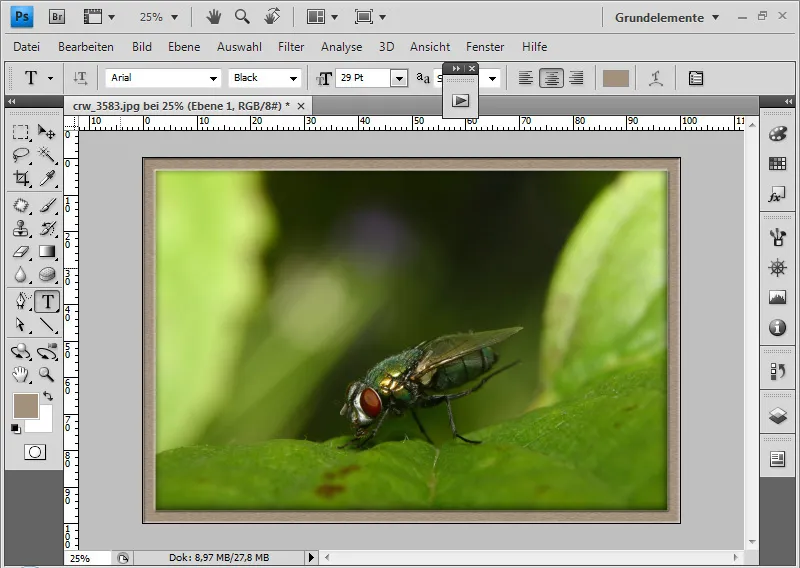800x568 pixels.
Task: Click the Play button in floating panel
Action: click(x=460, y=101)
